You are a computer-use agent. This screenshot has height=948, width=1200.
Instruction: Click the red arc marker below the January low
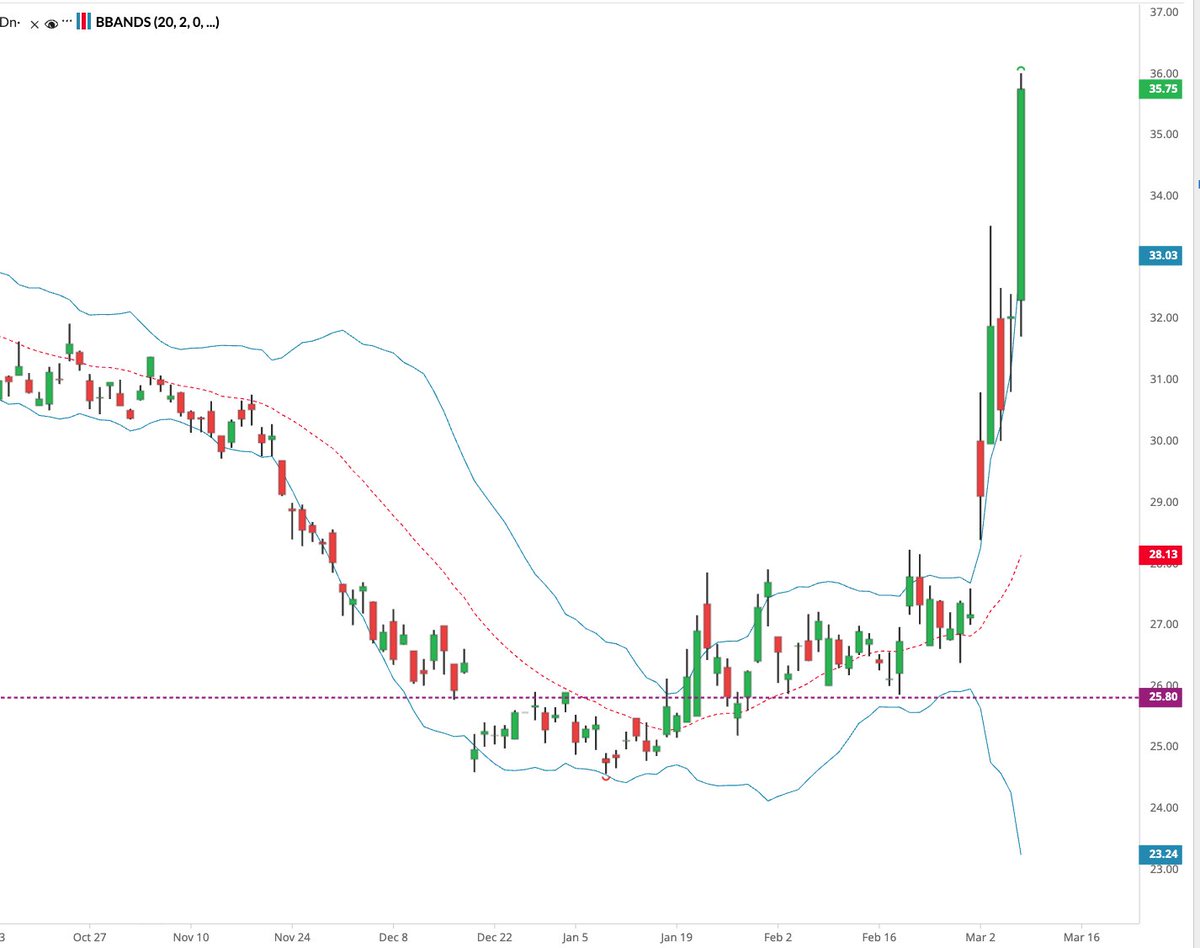point(605,779)
